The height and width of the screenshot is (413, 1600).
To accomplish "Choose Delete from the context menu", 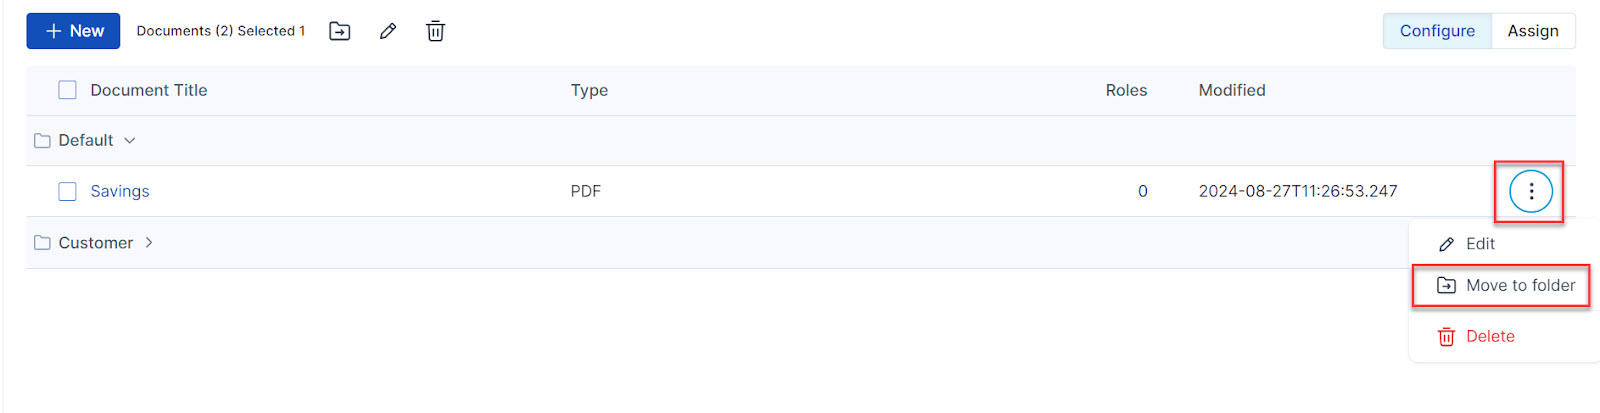I will tap(1489, 337).
